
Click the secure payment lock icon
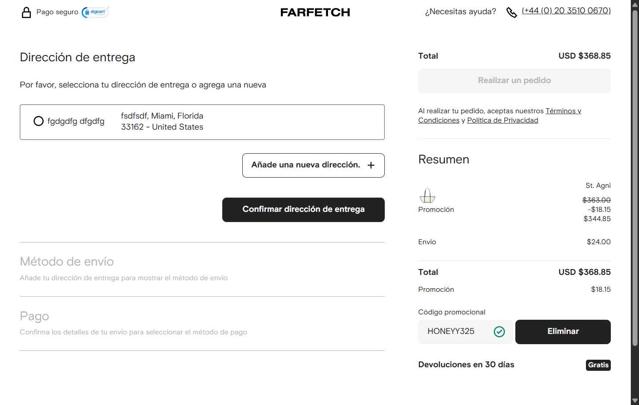(26, 13)
